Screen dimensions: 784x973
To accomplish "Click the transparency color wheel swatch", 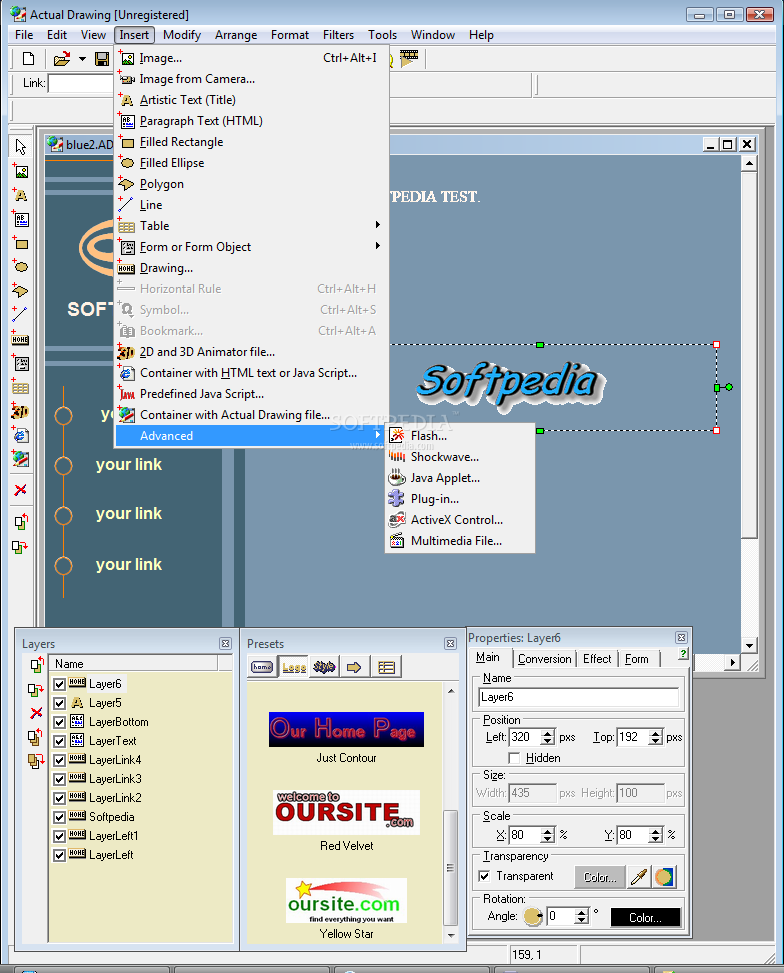I will (664, 877).
